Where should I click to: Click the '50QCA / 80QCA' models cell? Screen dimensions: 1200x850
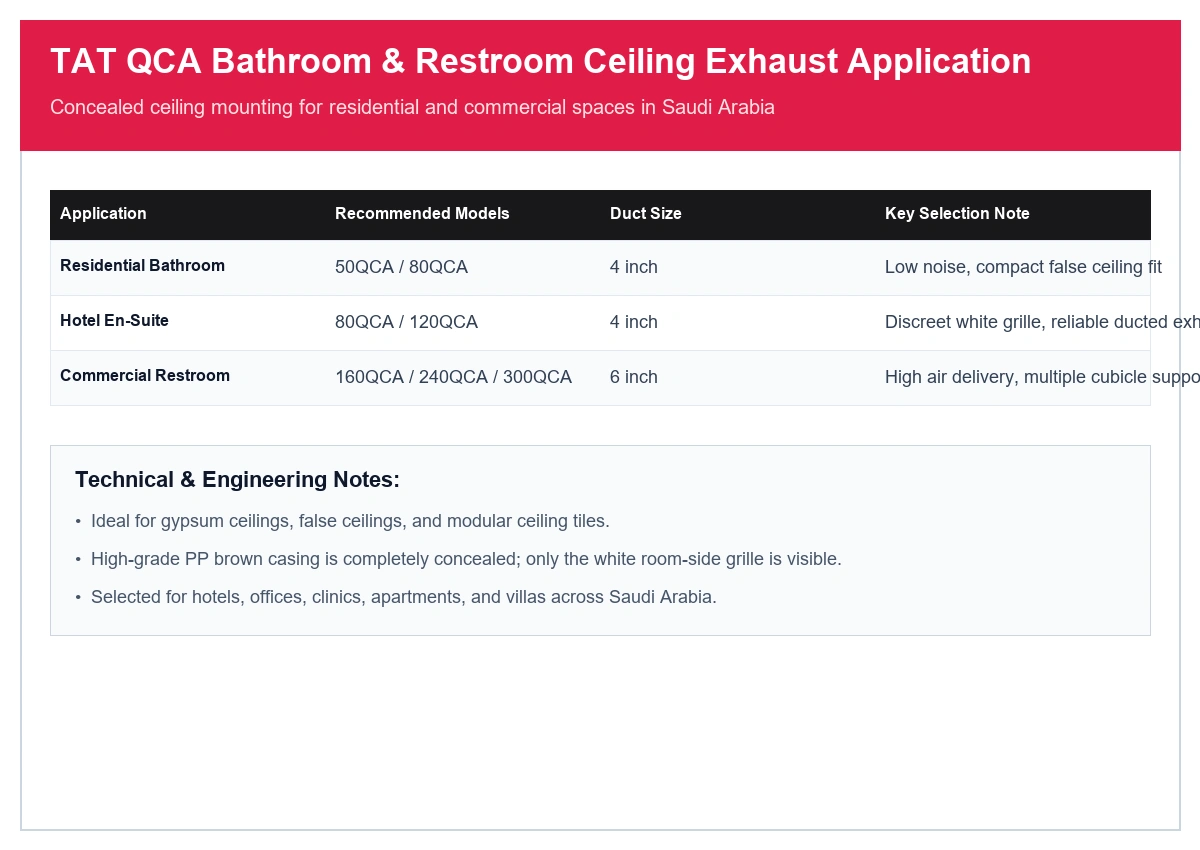point(401,267)
